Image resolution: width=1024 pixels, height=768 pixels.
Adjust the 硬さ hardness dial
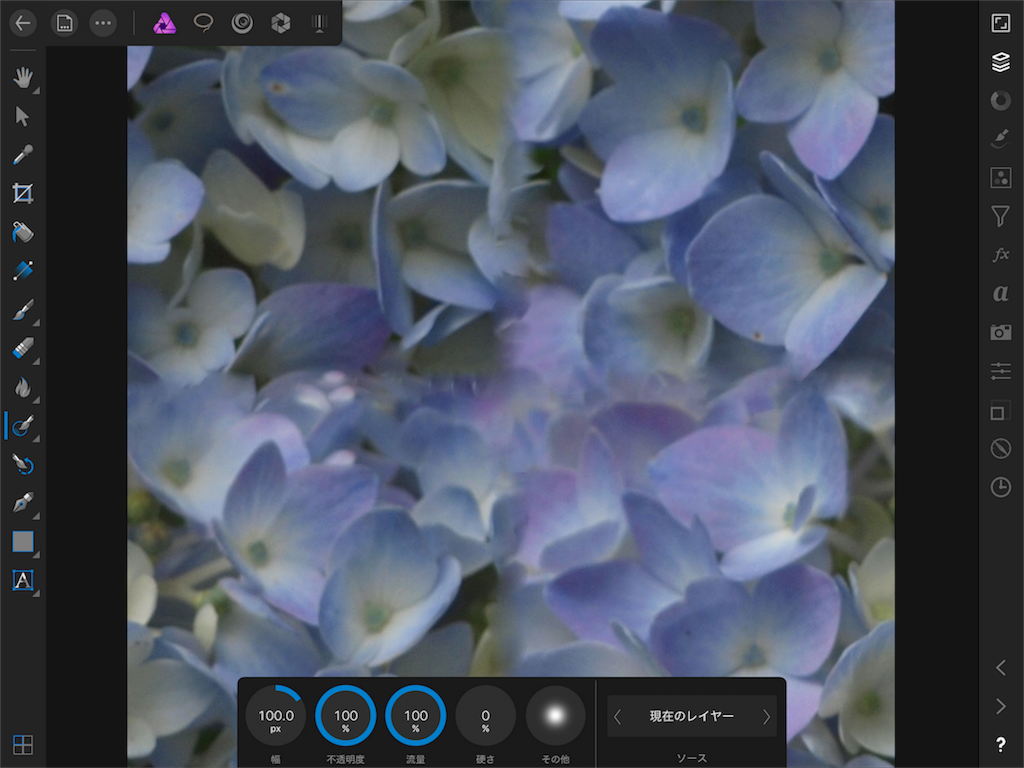(x=485, y=716)
